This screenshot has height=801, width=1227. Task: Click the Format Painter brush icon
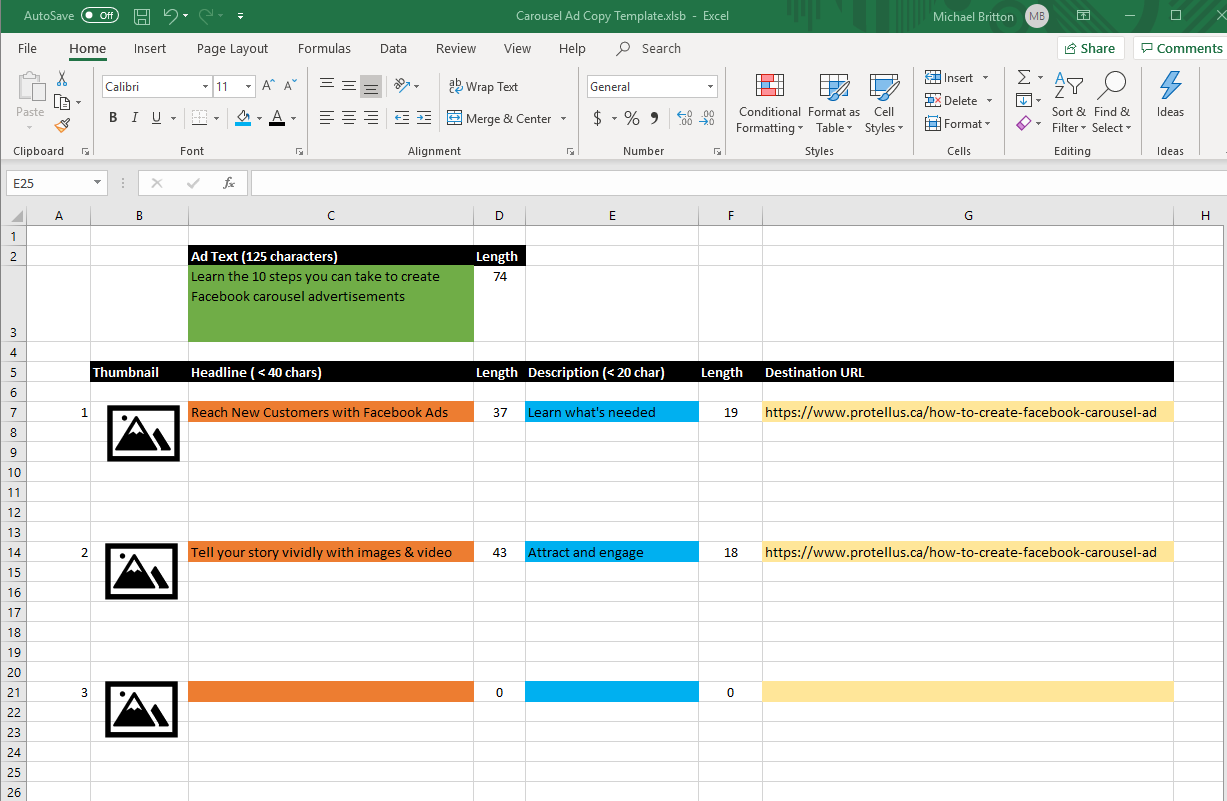[62, 125]
